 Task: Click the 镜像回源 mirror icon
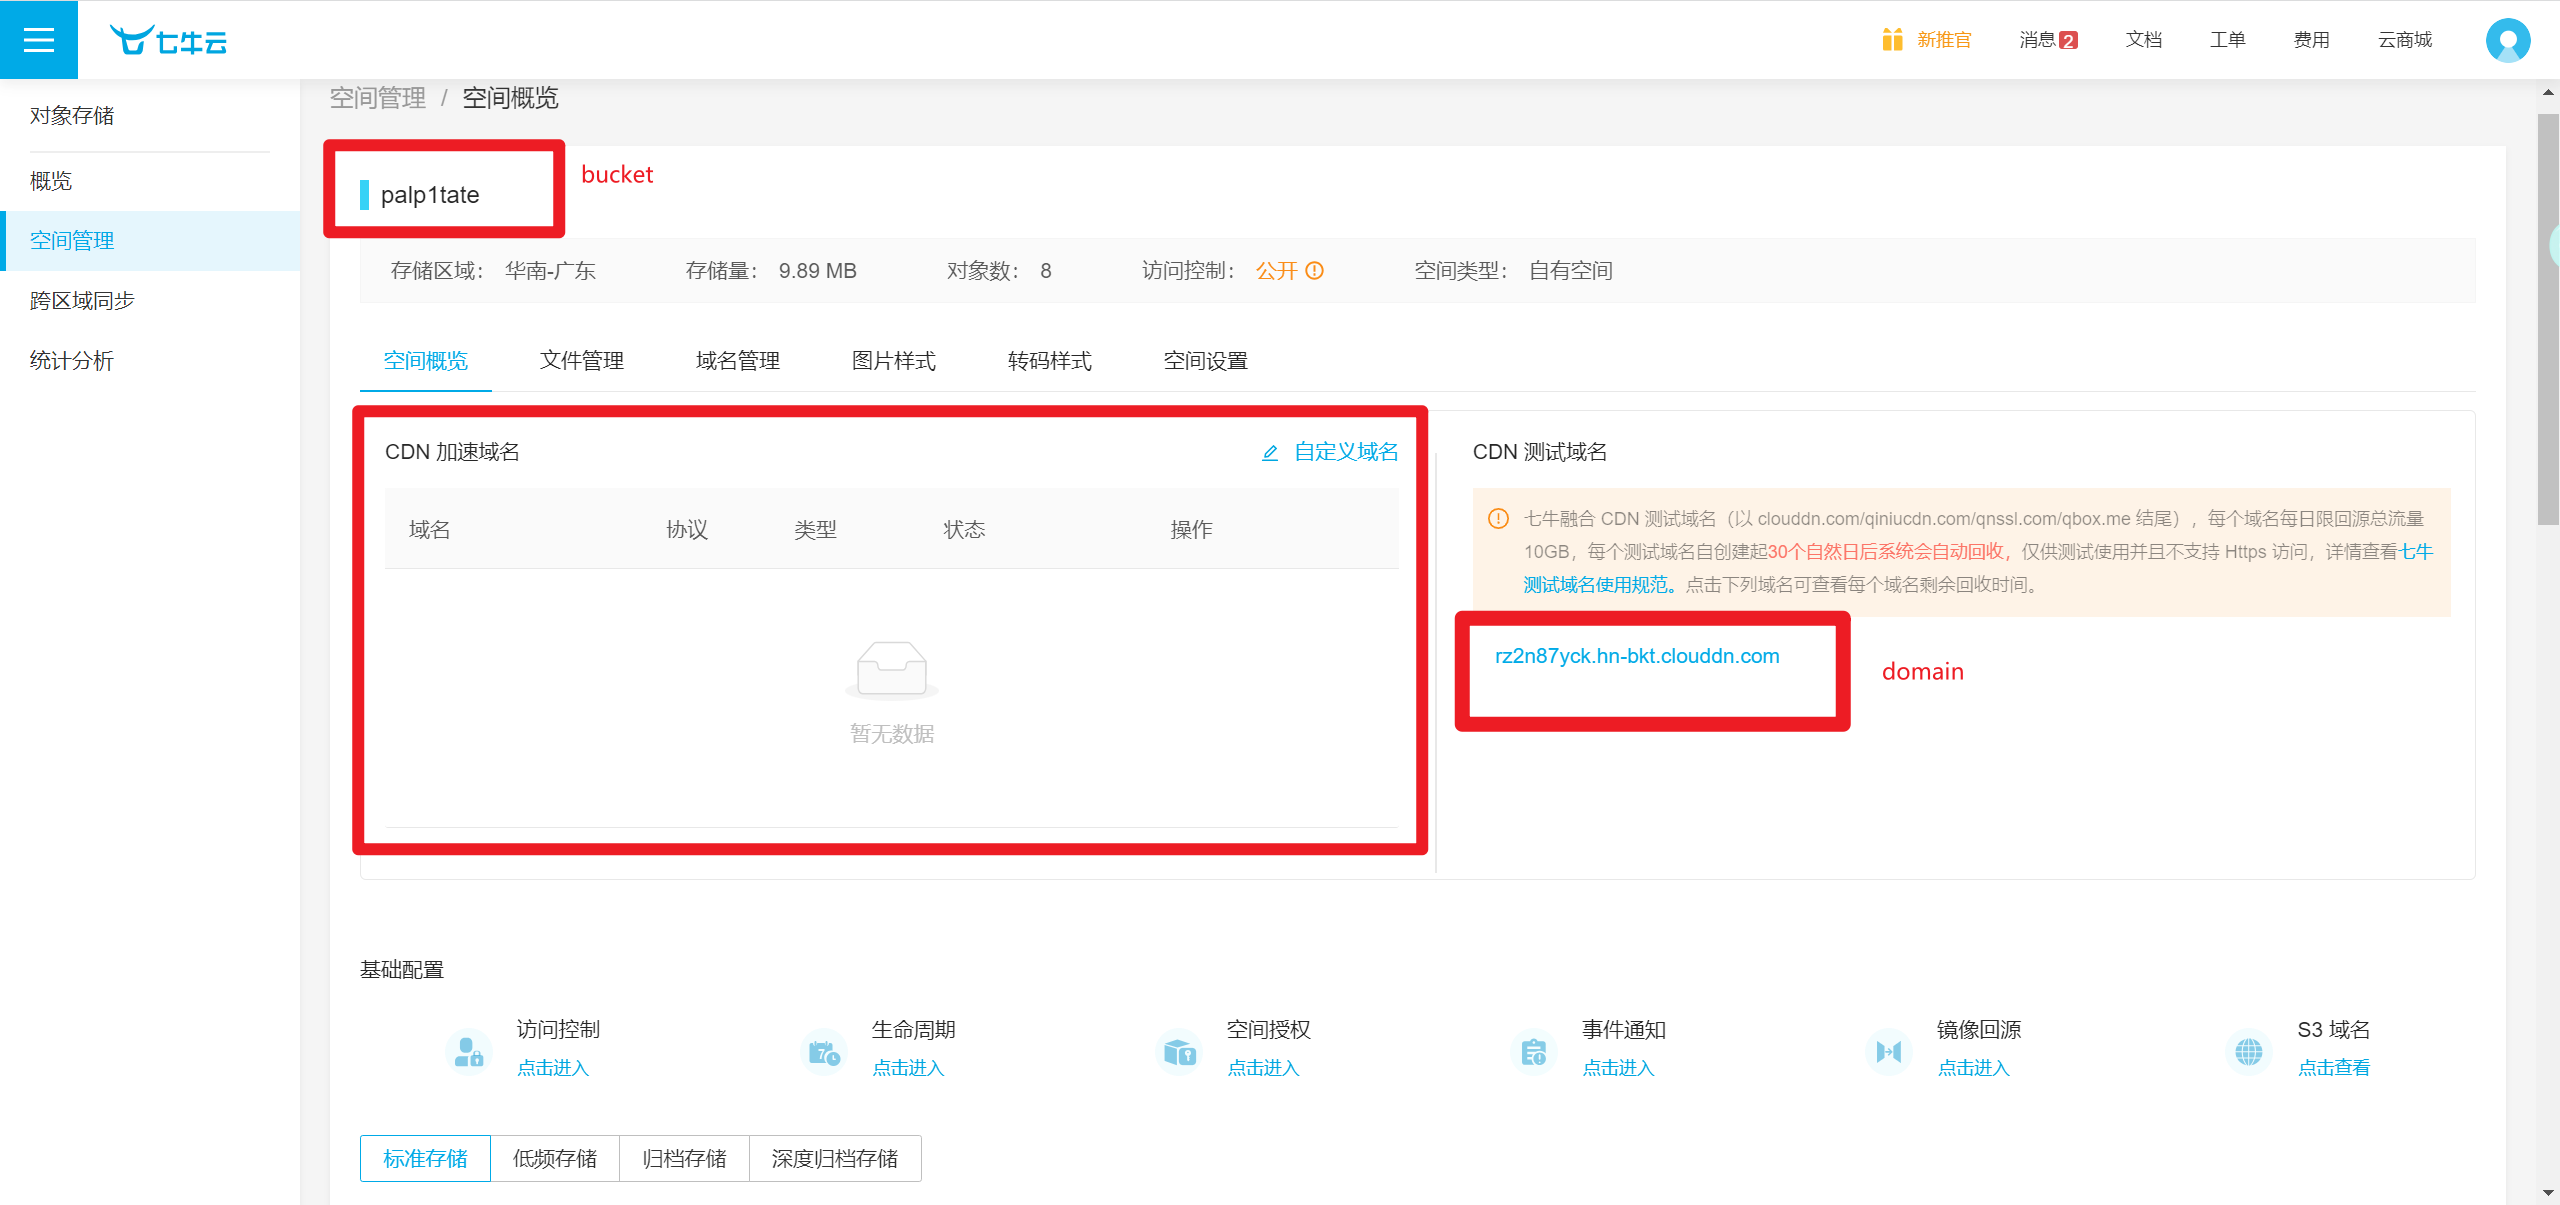point(1888,1051)
